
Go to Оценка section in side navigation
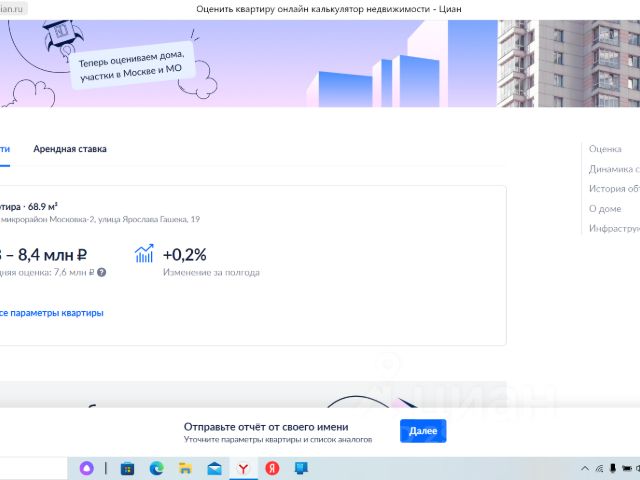click(x=605, y=149)
